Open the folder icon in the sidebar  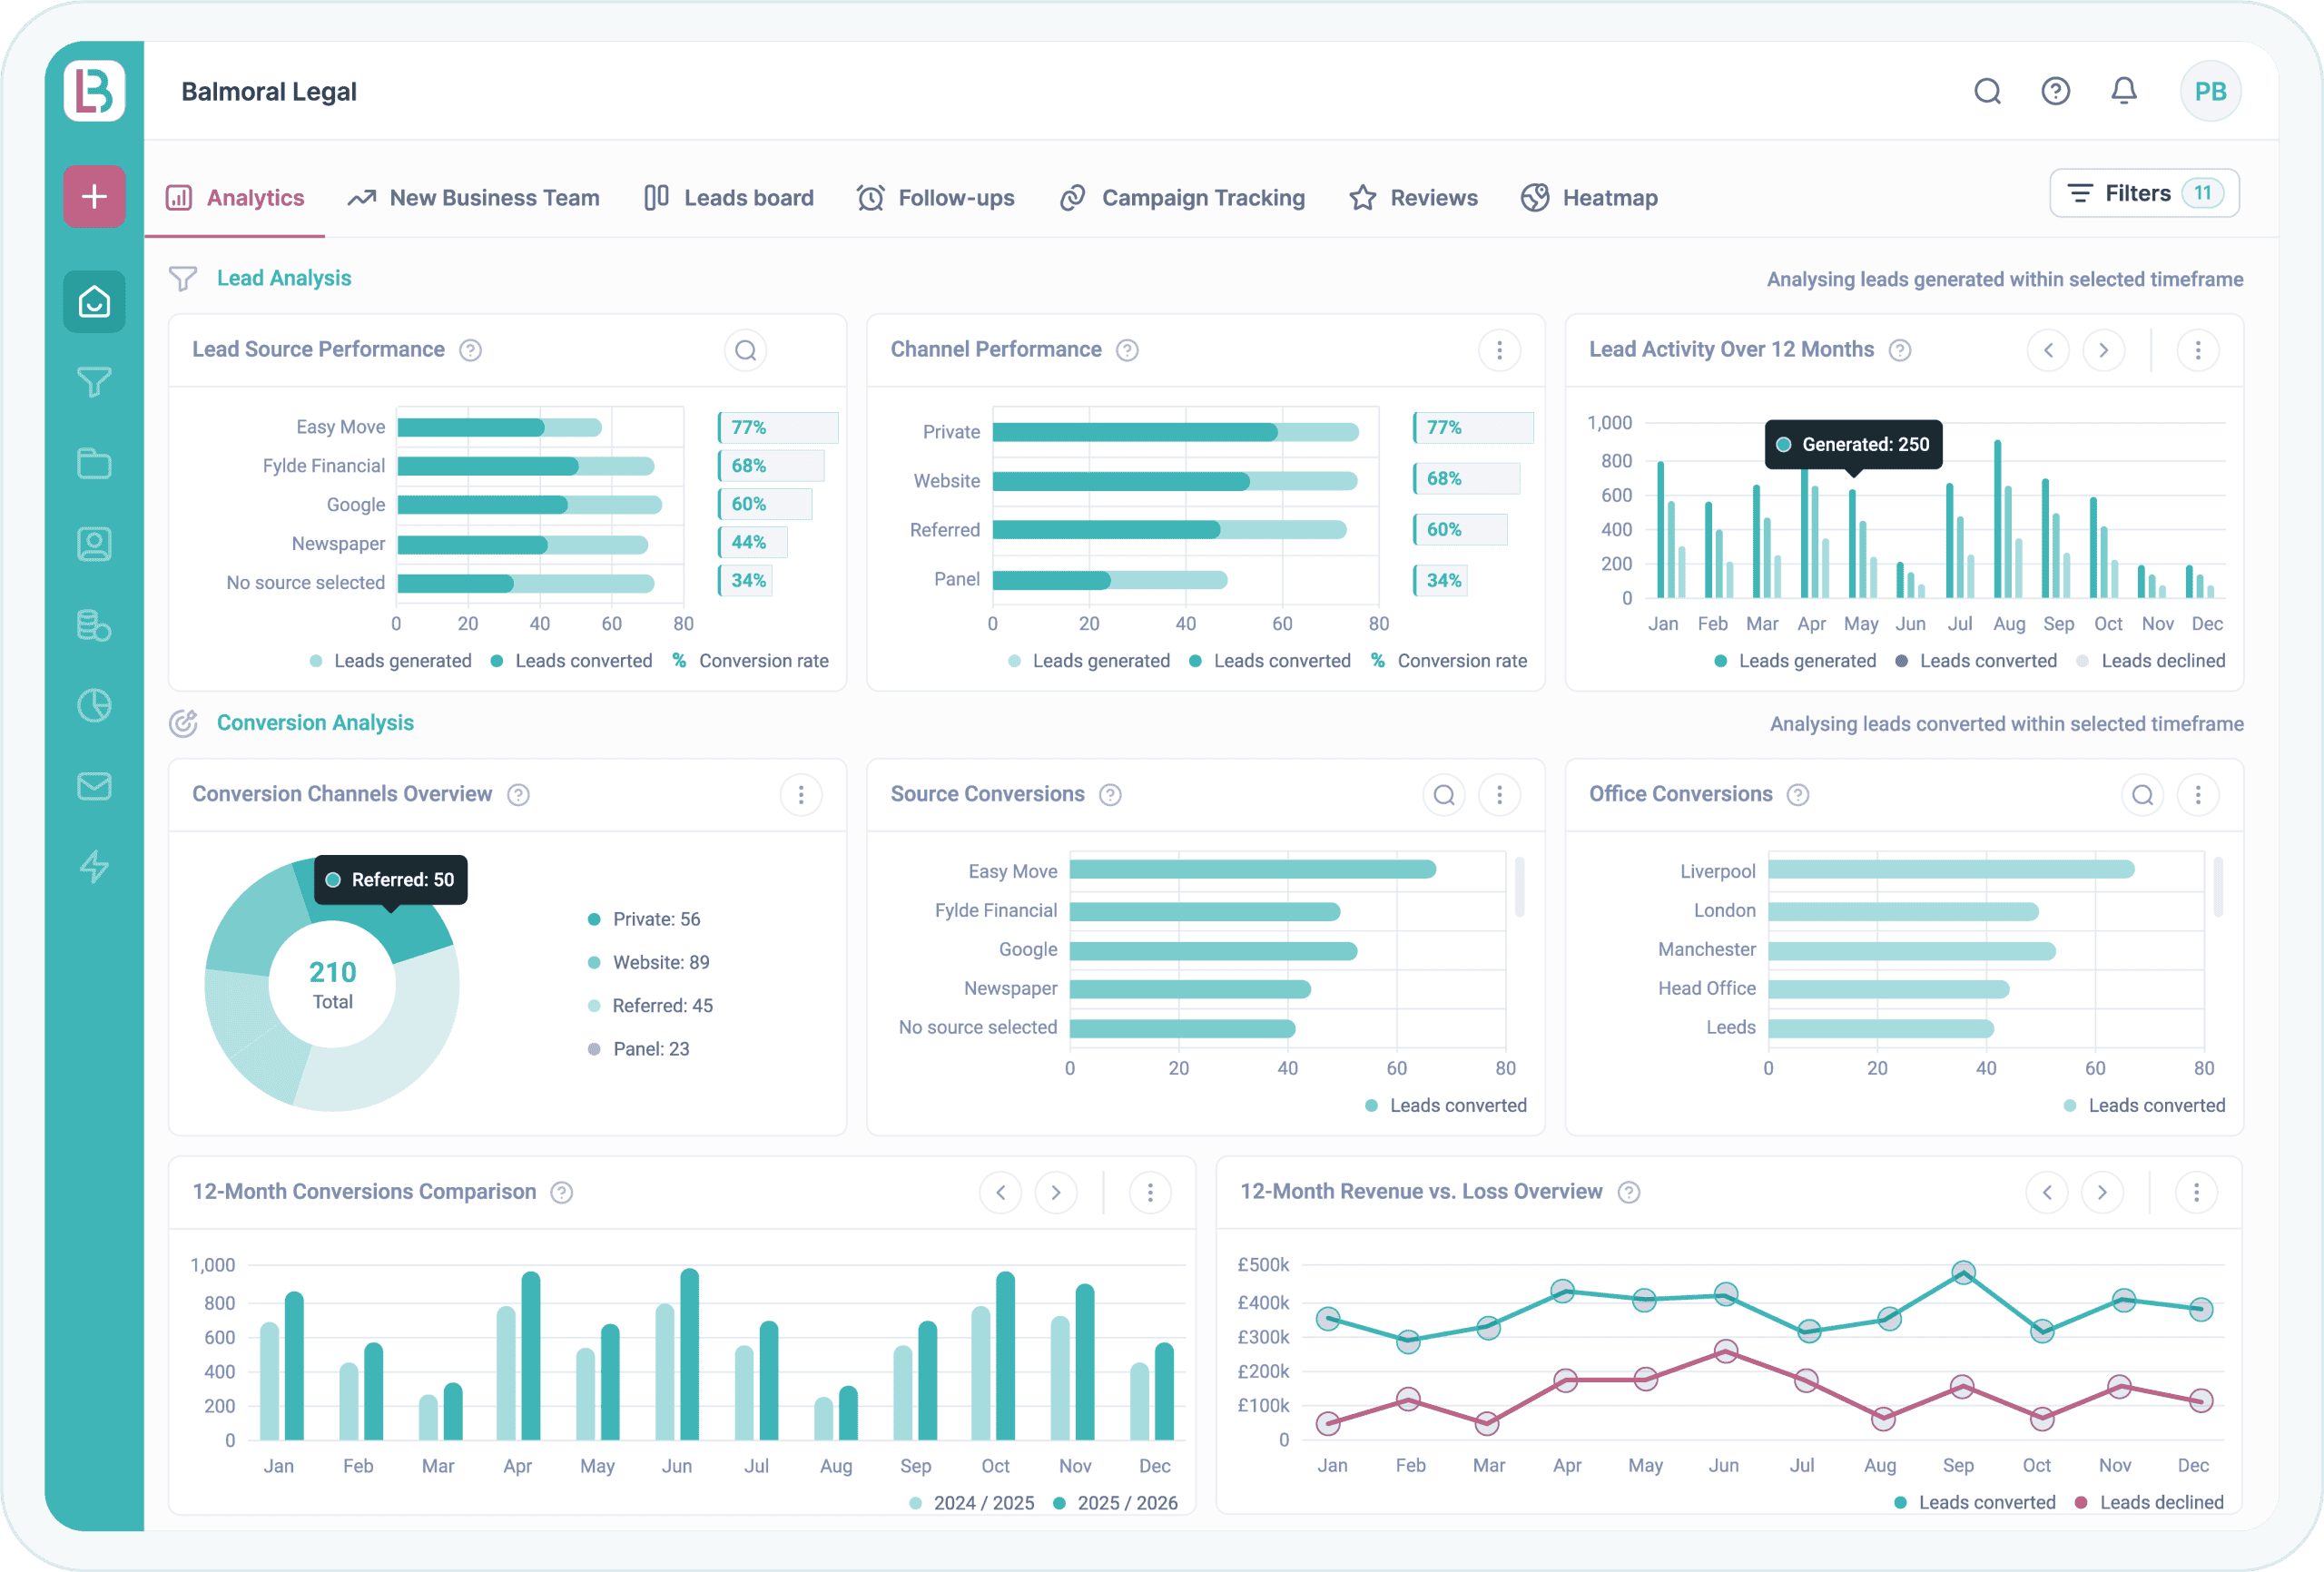(x=93, y=463)
